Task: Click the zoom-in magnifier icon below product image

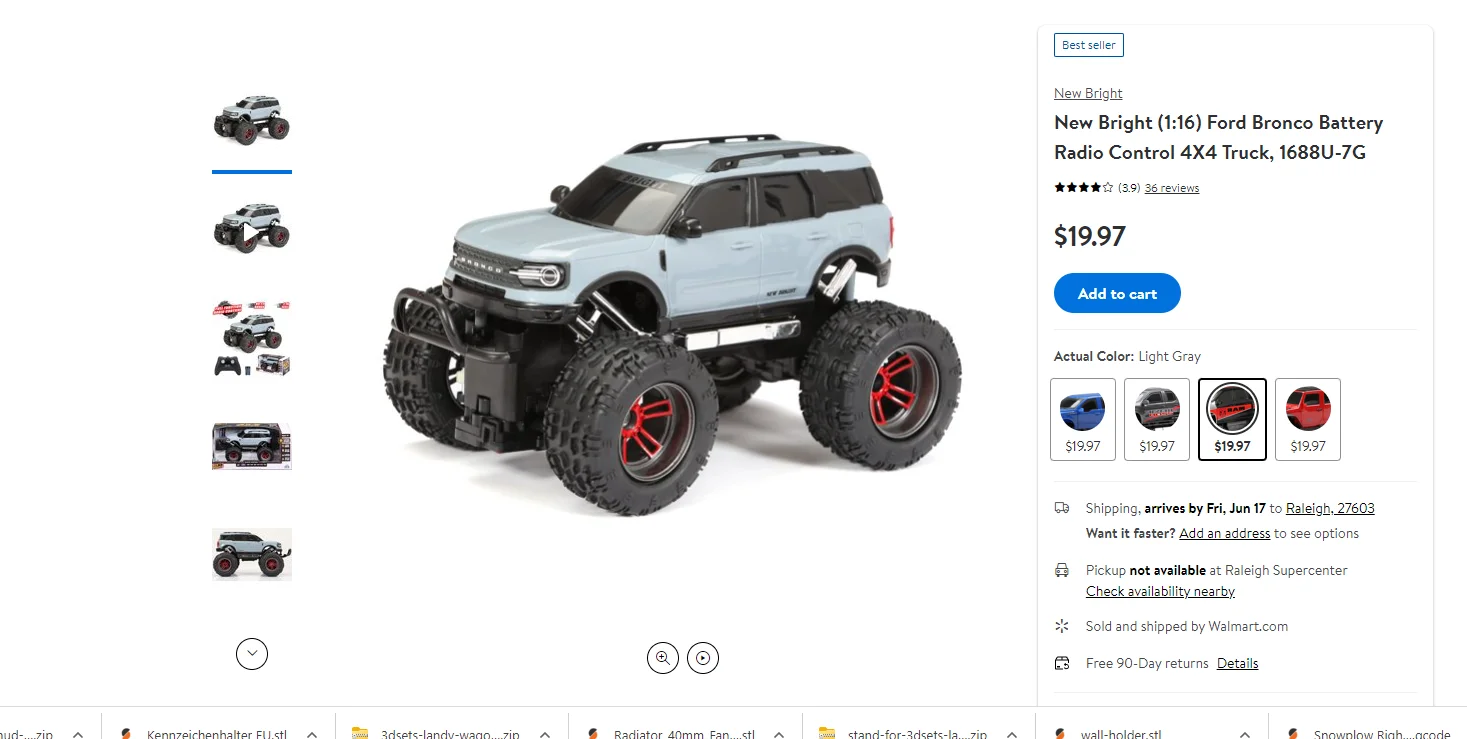Action: click(662, 658)
